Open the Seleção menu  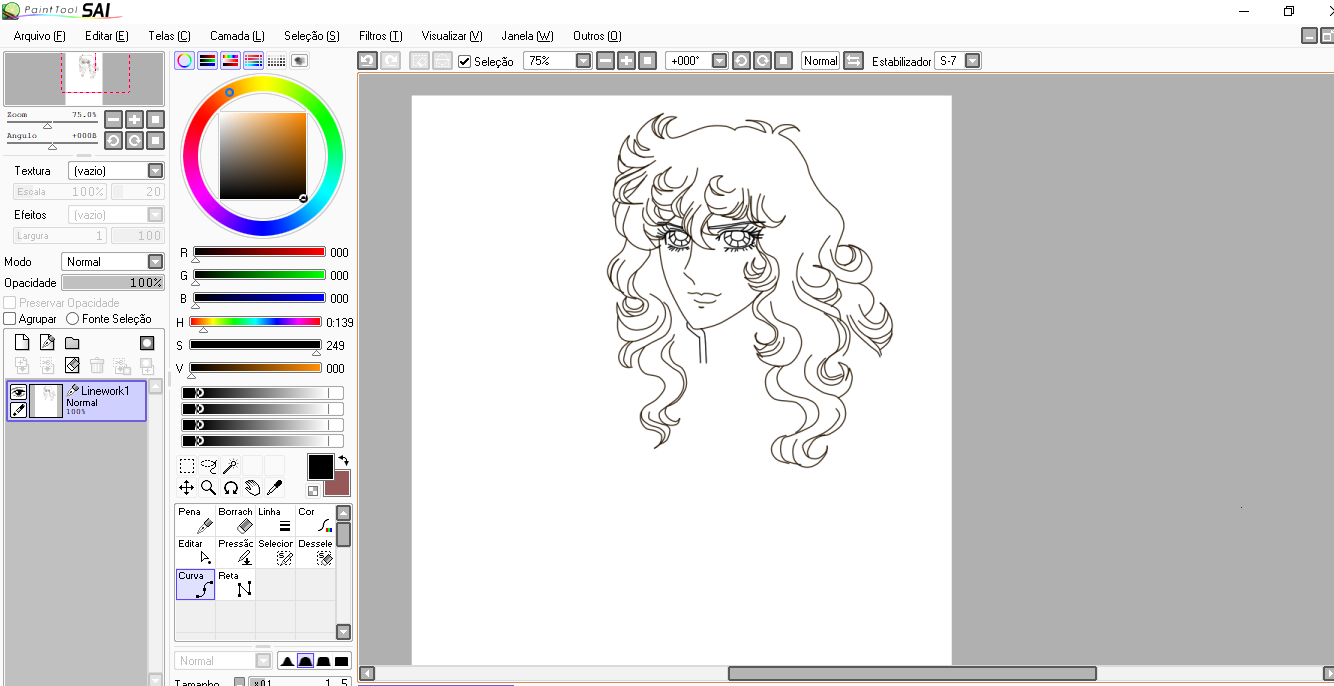click(x=312, y=36)
